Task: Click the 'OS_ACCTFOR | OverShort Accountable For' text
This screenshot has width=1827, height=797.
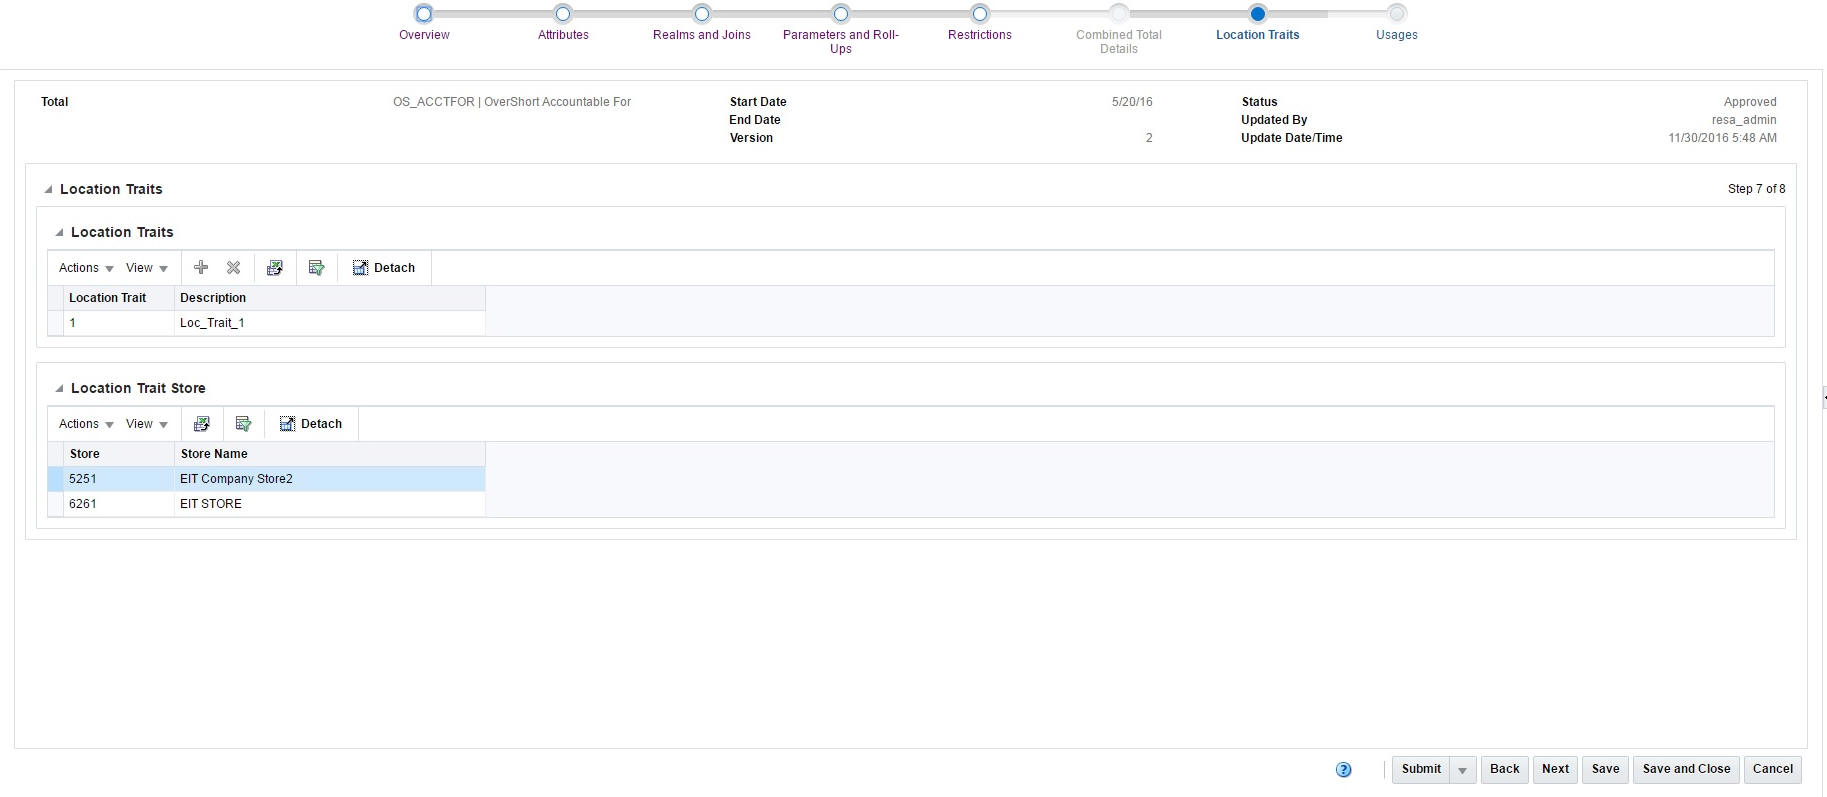Action: [x=512, y=102]
